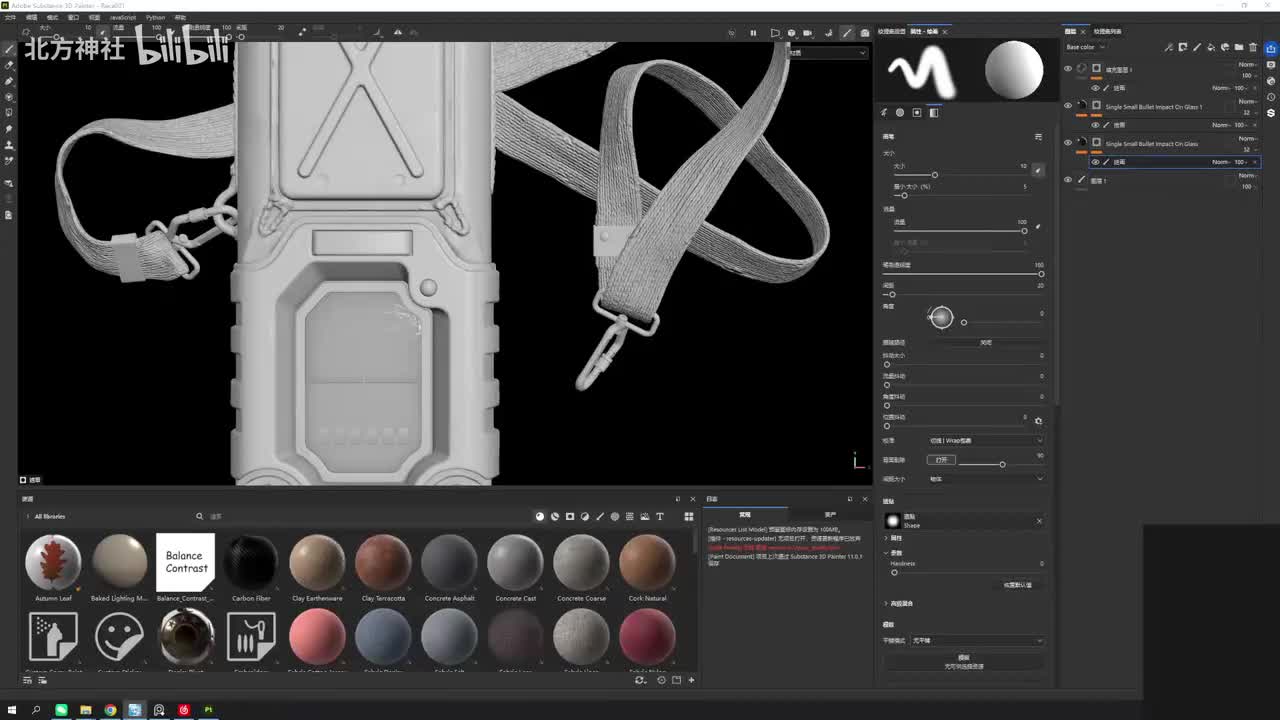The image size is (1280, 720).
Task: Add a folder to the layer stack
Action: click(x=1240, y=47)
